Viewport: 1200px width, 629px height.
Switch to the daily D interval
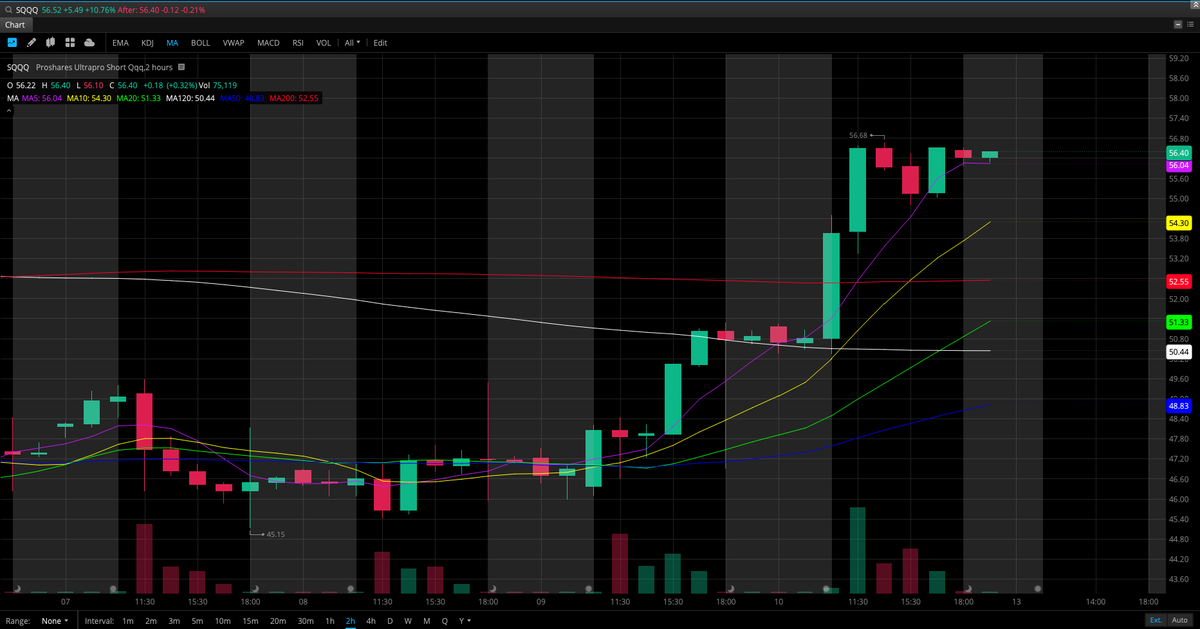pyautogui.click(x=390, y=621)
